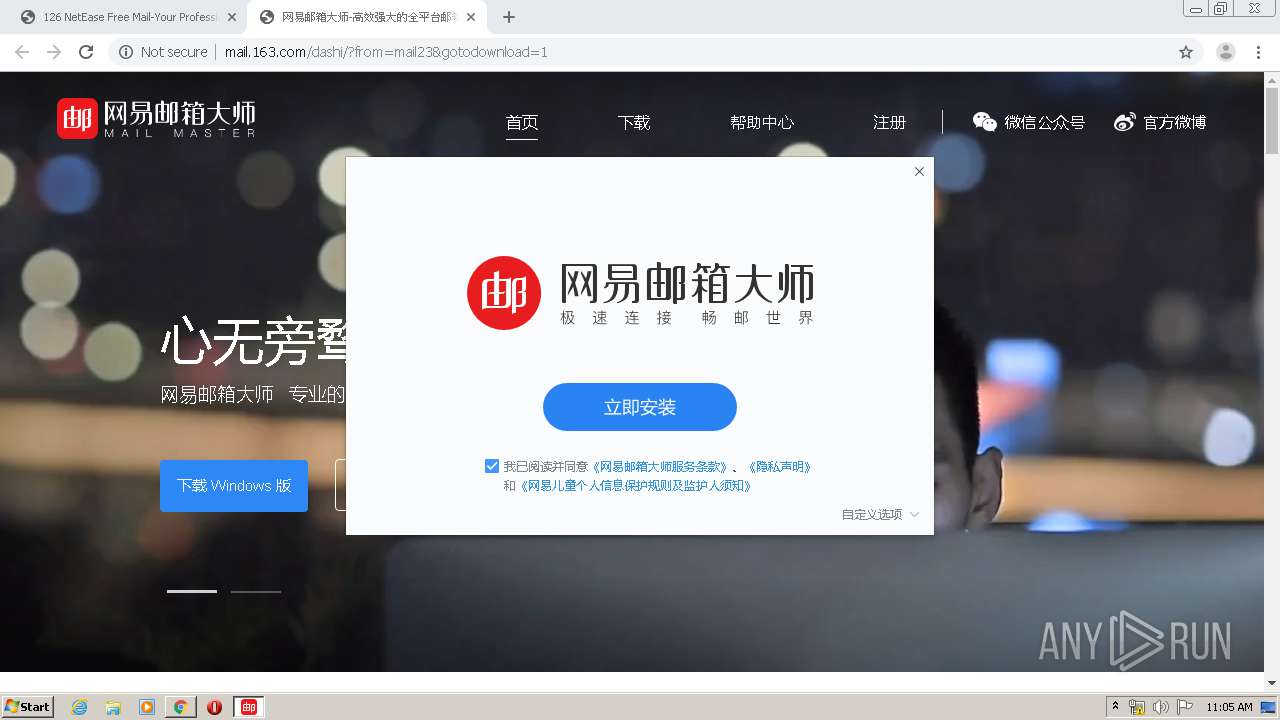Click the 官方微博 text link
Viewport: 1280px width, 720px height.
point(1175,122)
